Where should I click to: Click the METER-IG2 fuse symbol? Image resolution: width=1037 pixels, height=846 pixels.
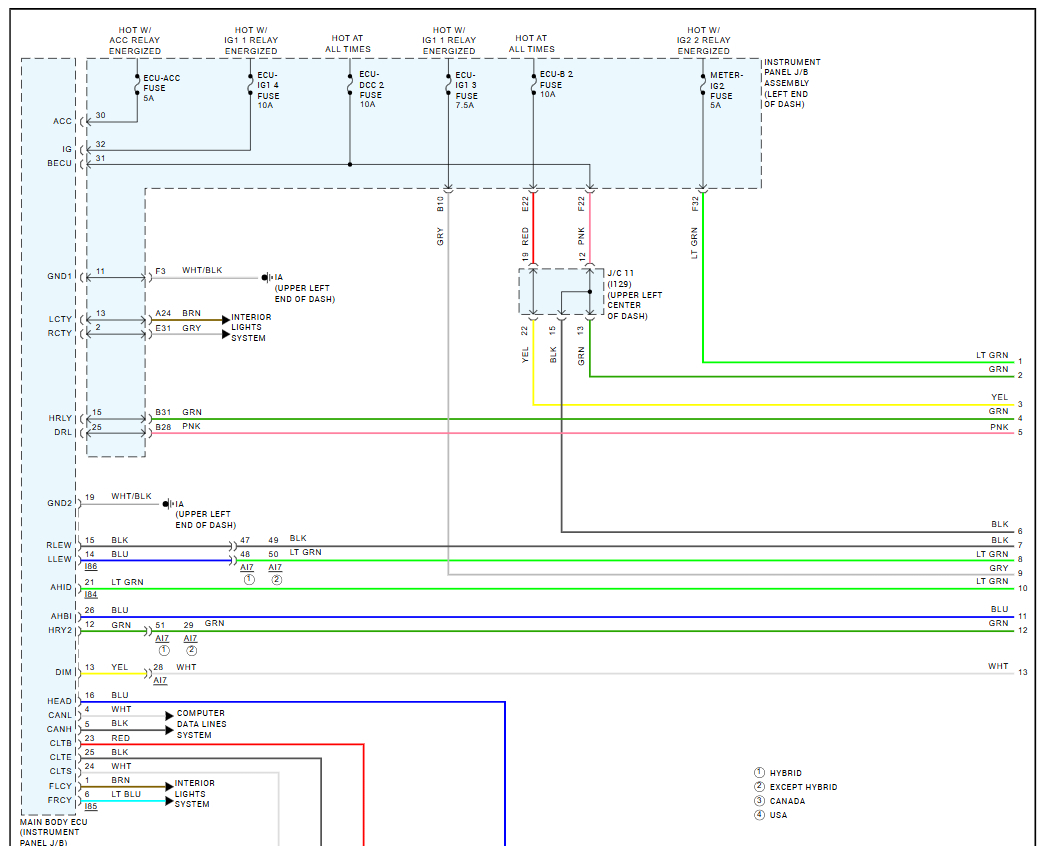[703, 86]
